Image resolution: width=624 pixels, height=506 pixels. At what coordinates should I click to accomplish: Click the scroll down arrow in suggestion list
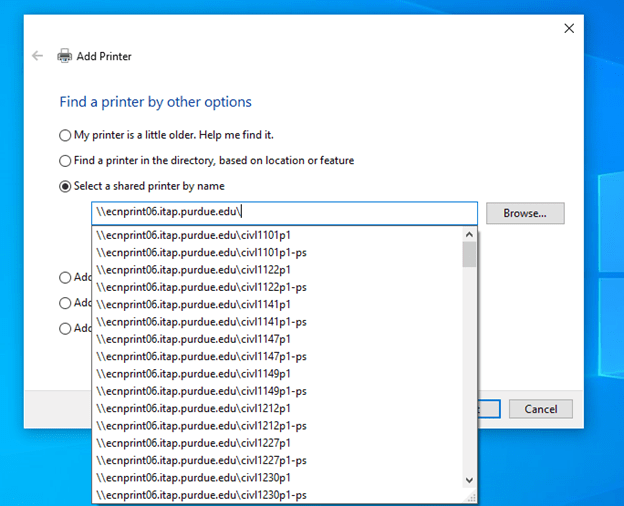point(469,480)
